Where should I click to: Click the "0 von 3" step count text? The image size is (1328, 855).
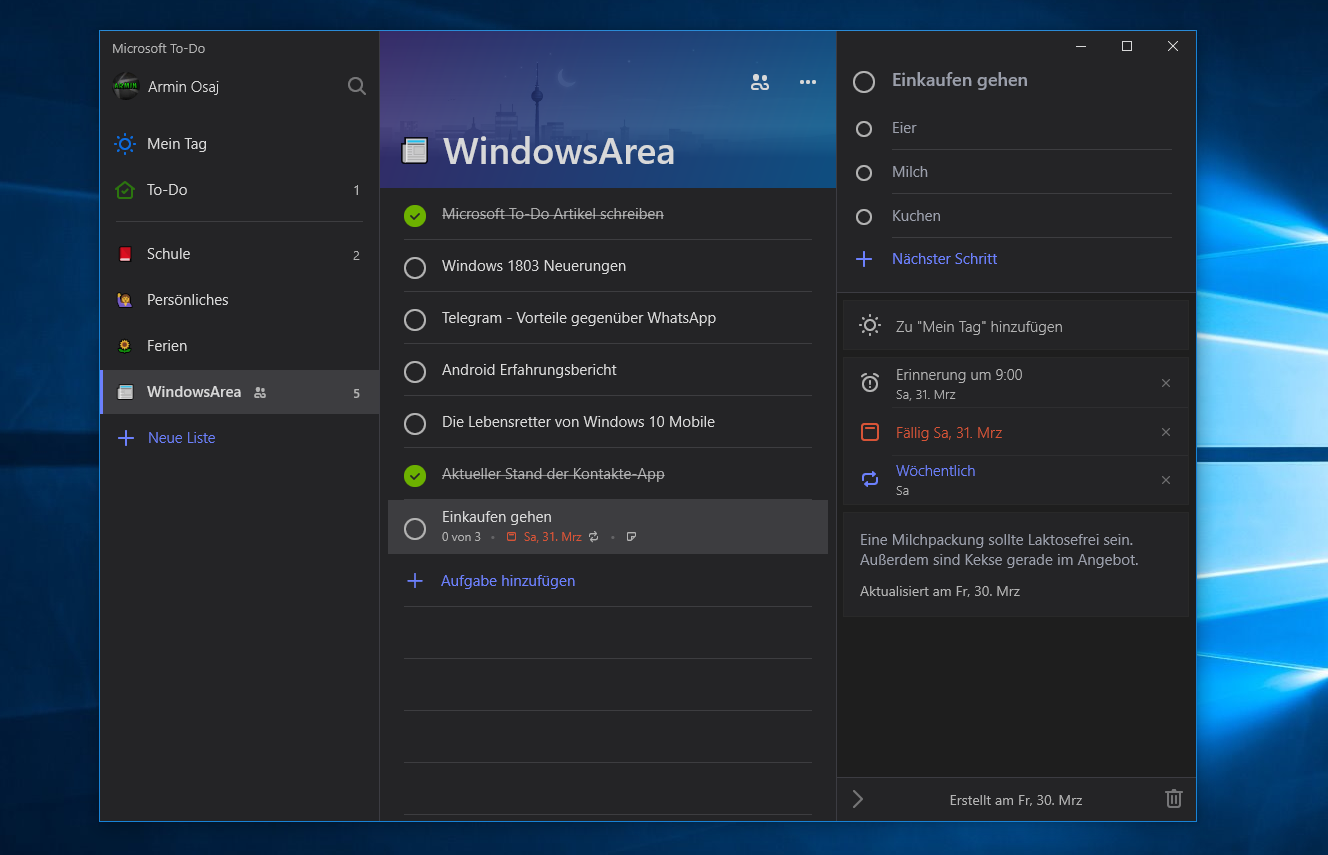coord(461,537)
